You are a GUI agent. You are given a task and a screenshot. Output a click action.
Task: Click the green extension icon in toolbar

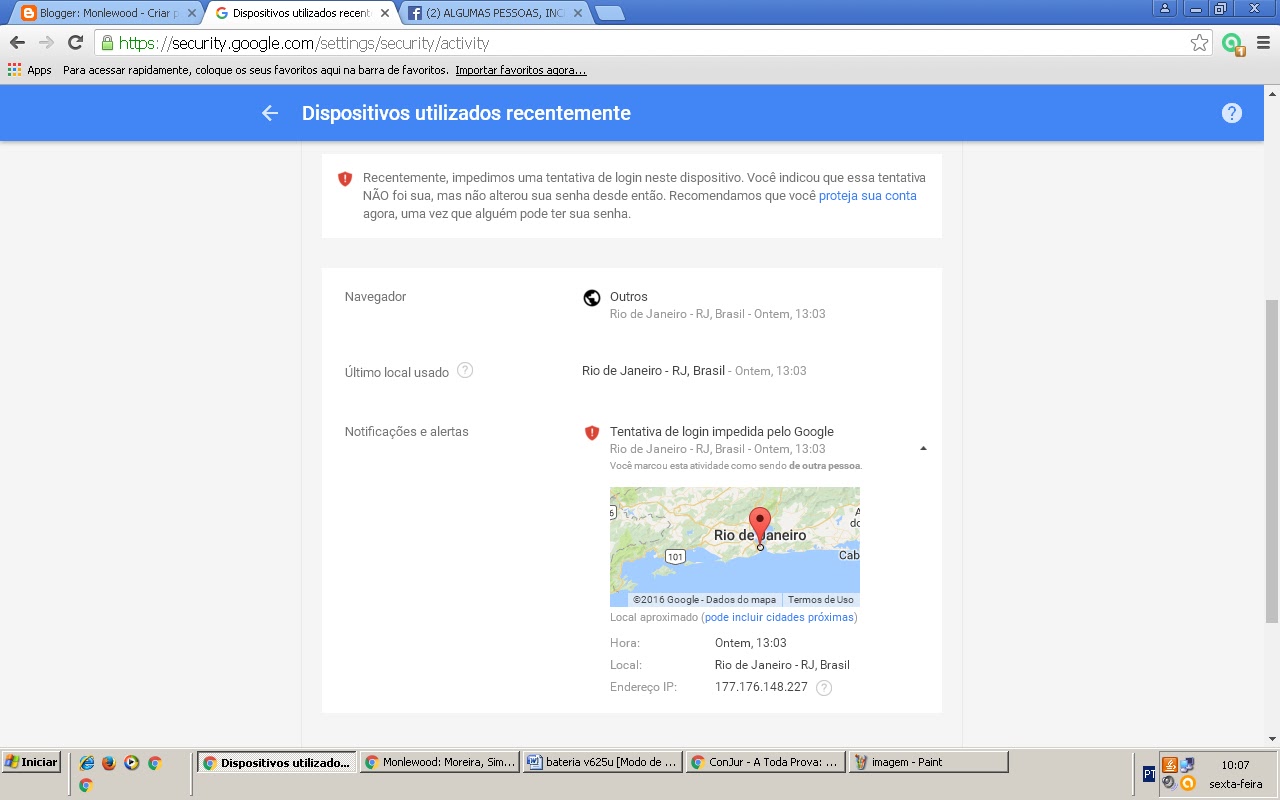click(x=1233, y=43)
